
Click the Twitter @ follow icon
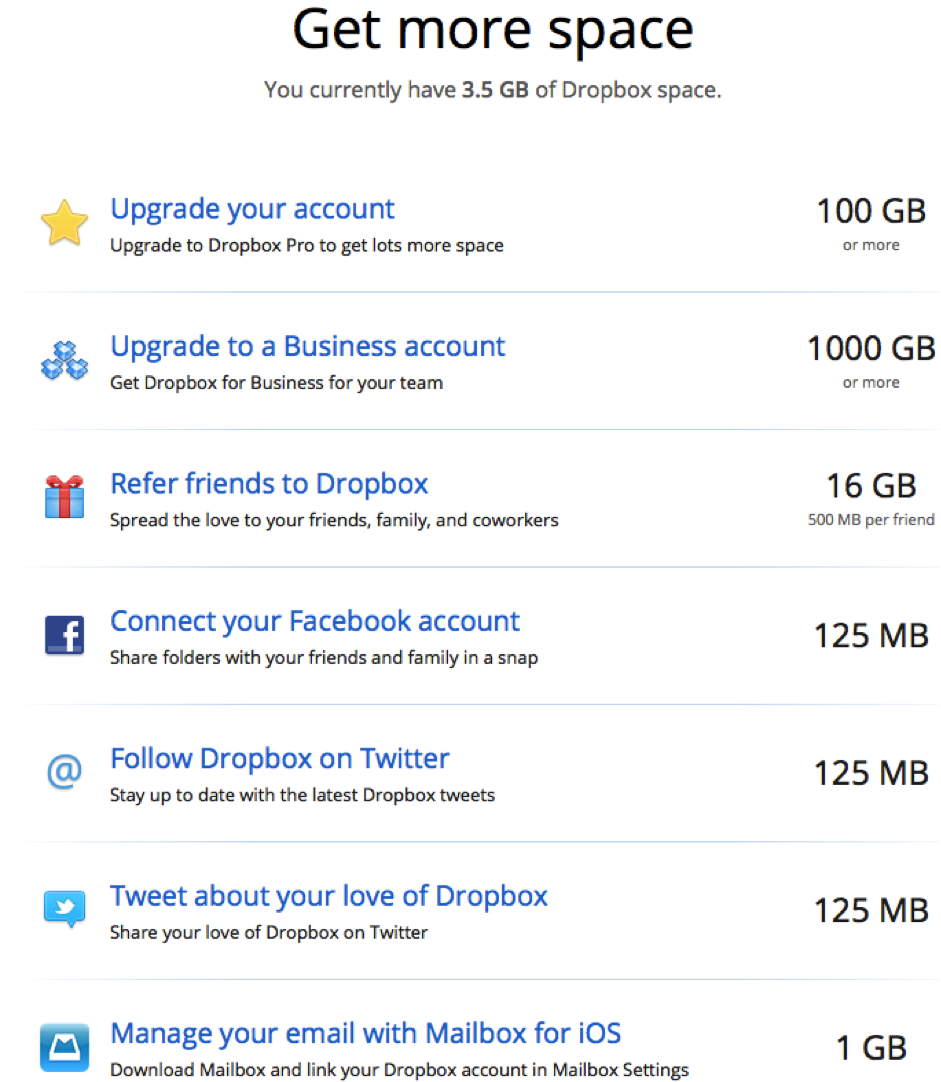tap(64, 771)
